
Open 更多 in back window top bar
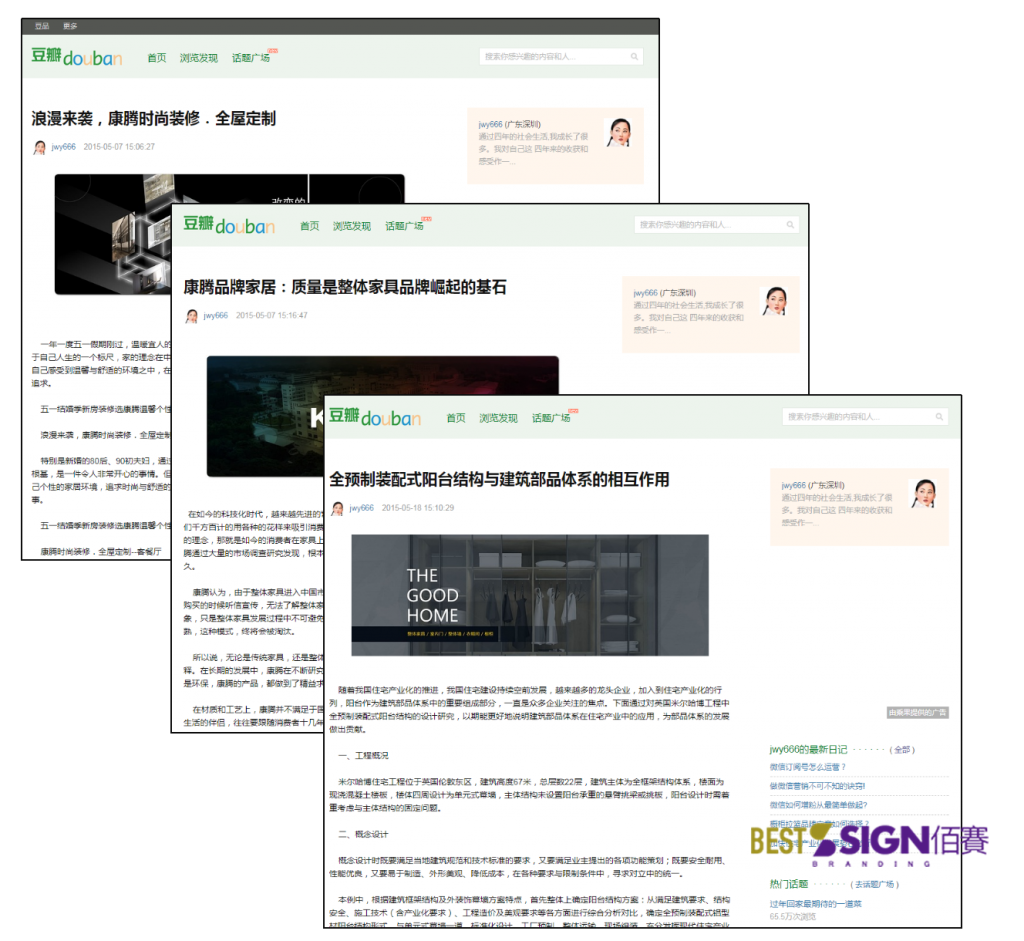(70, 26)
